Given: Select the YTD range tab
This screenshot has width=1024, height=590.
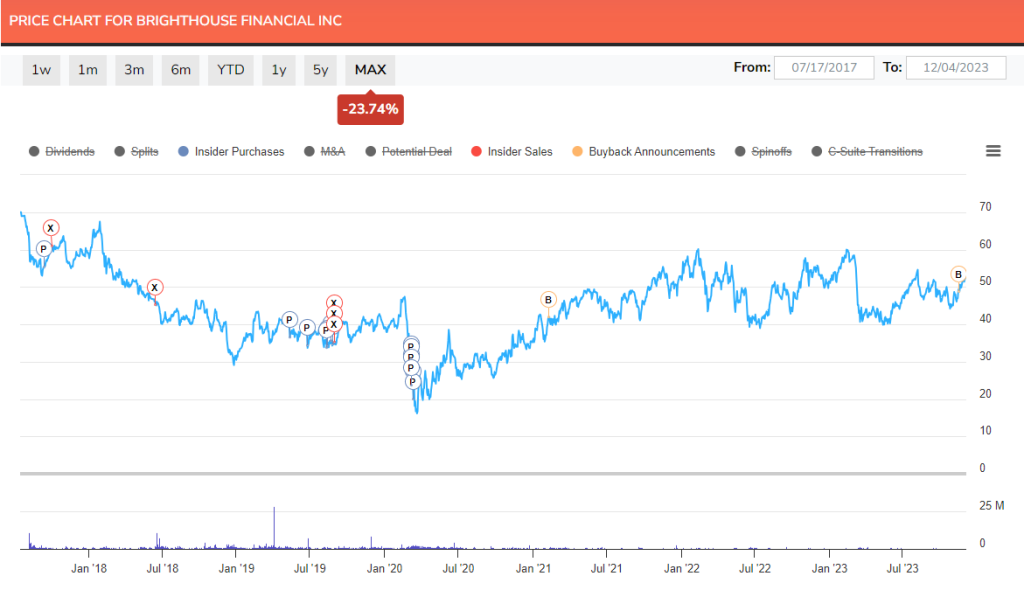Looking at the screenshot, I should pyautogui.click(x=230, y=69).
